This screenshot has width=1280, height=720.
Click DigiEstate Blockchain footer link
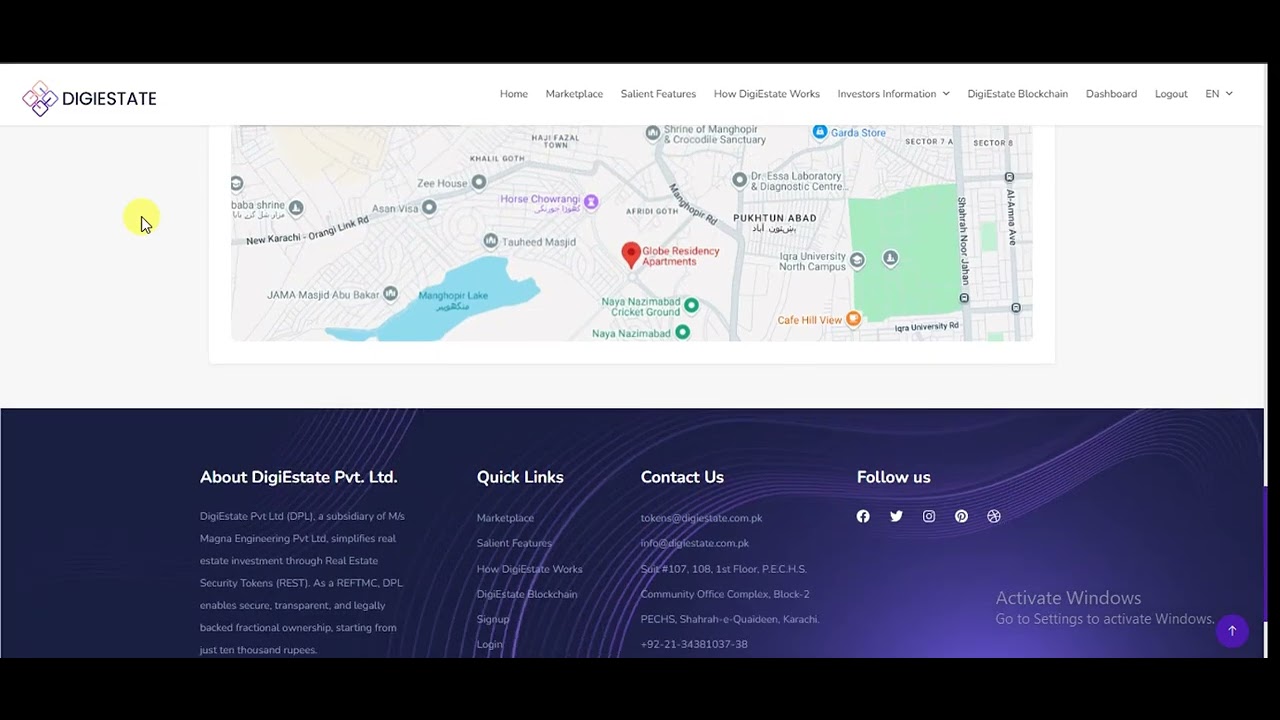coord(526,594)
